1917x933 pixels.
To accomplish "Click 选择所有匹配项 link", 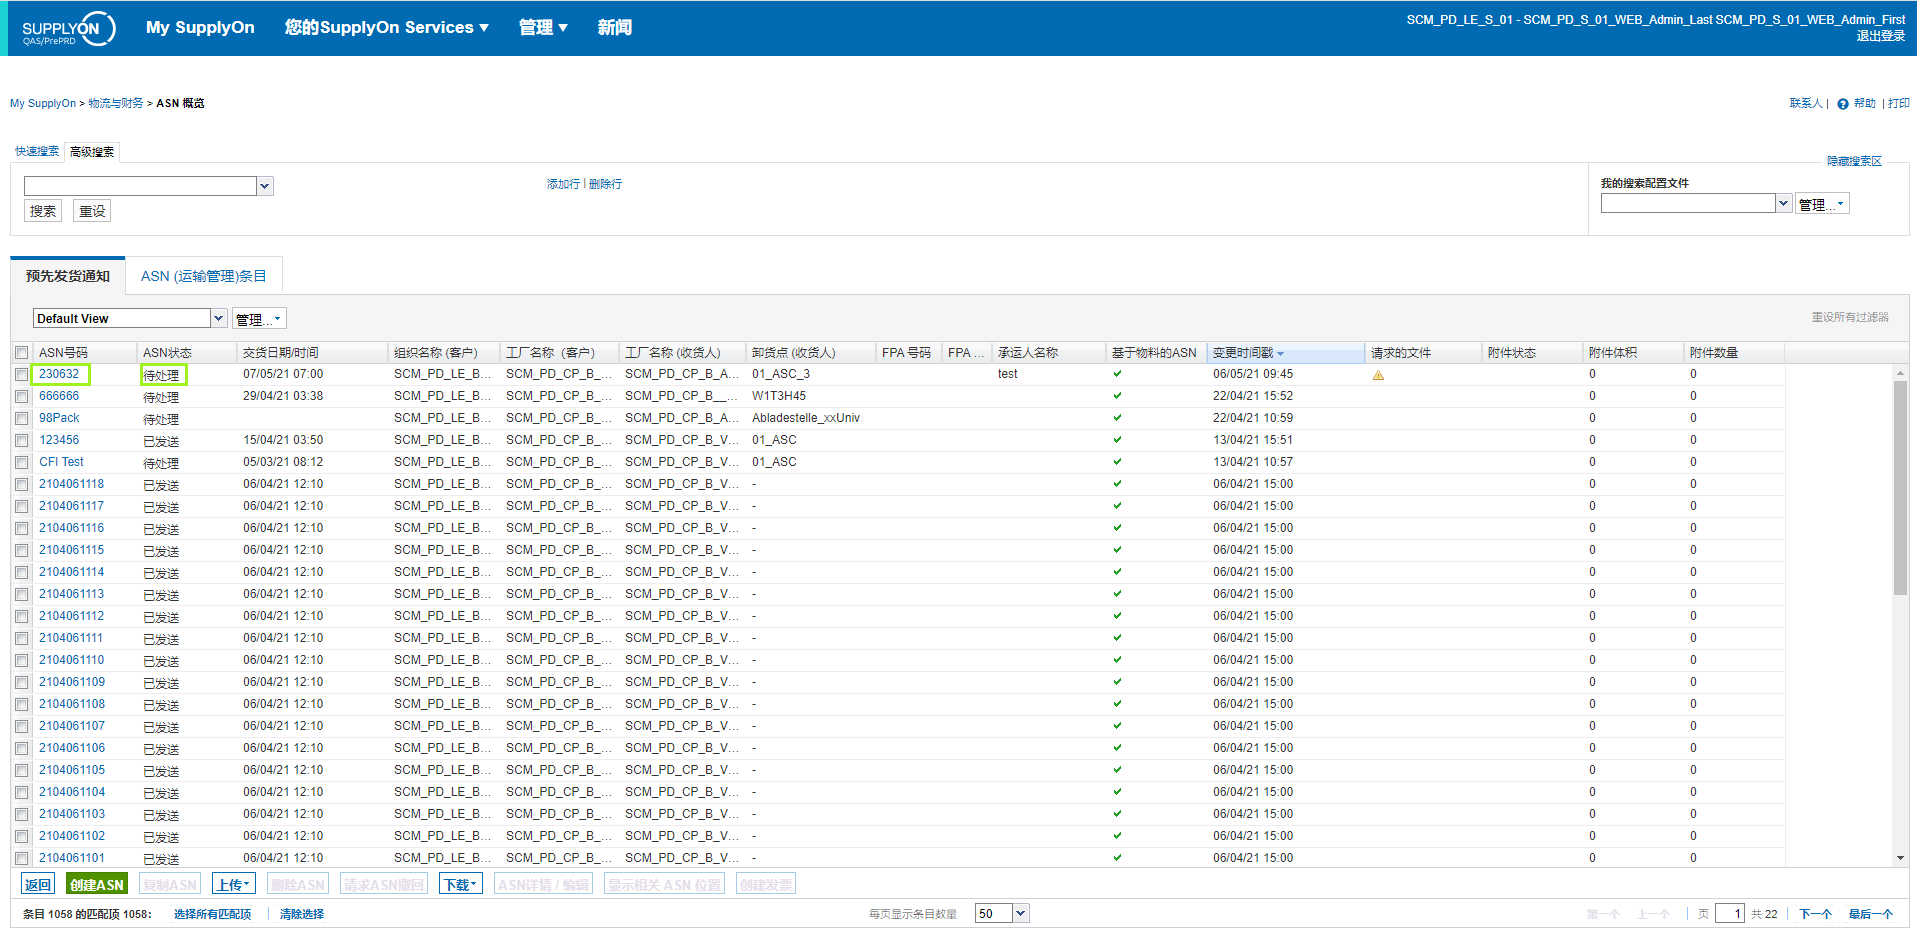I will [x=212, y=914].
